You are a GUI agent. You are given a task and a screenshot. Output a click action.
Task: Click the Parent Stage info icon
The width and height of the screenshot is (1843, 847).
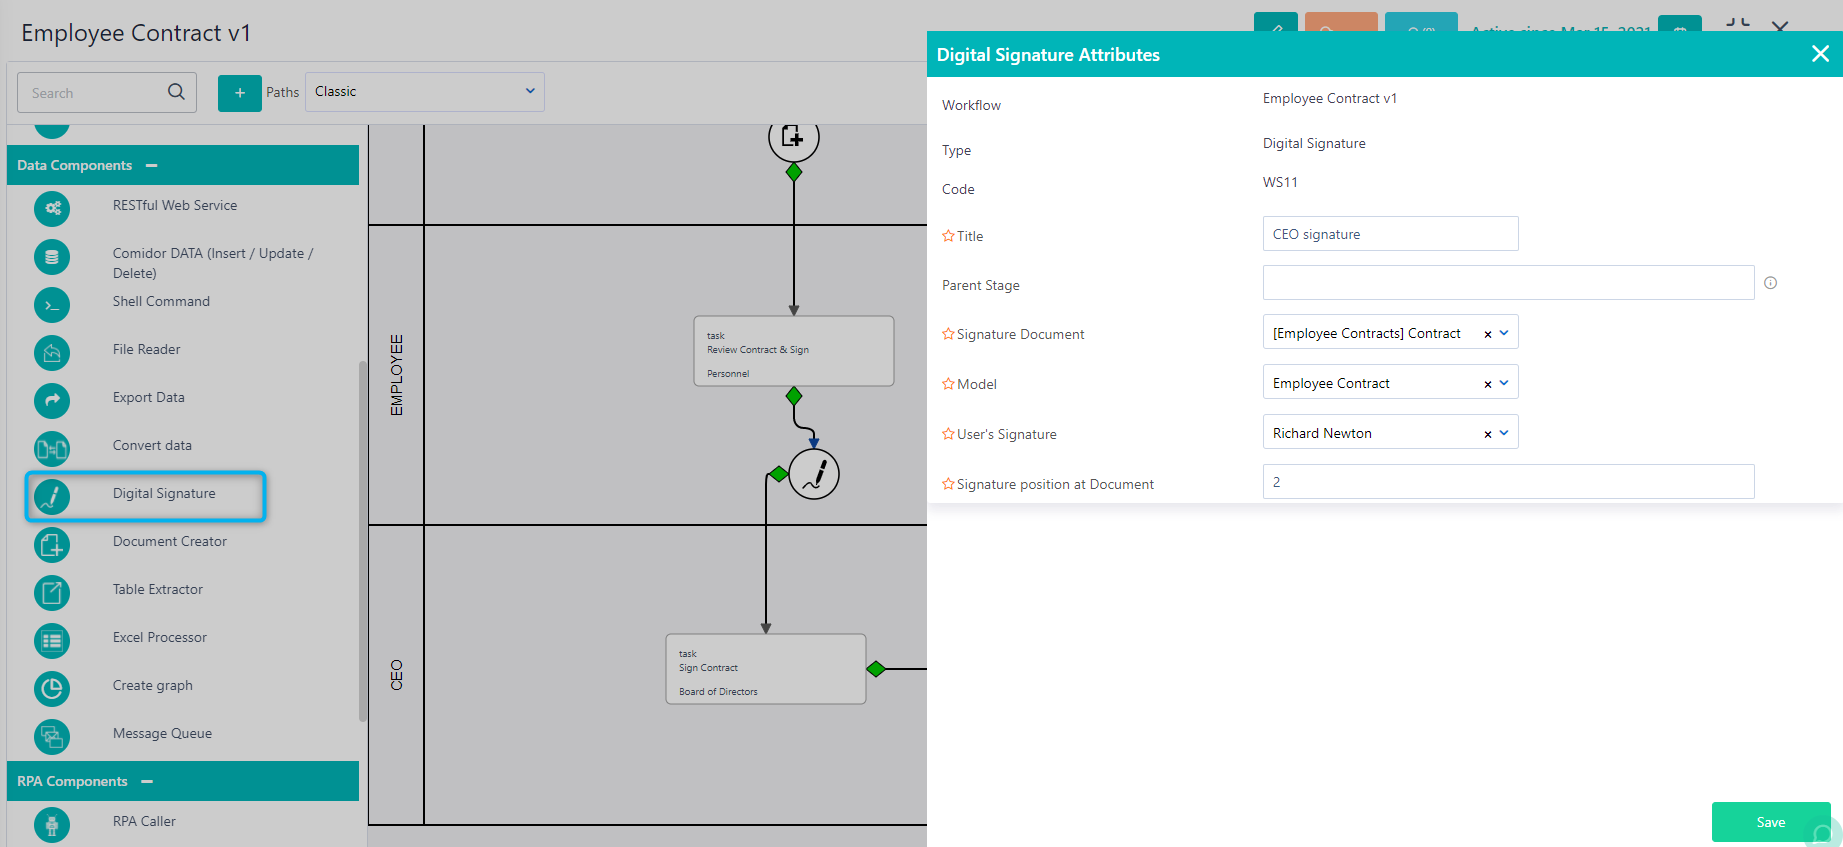click(1770, 283)
